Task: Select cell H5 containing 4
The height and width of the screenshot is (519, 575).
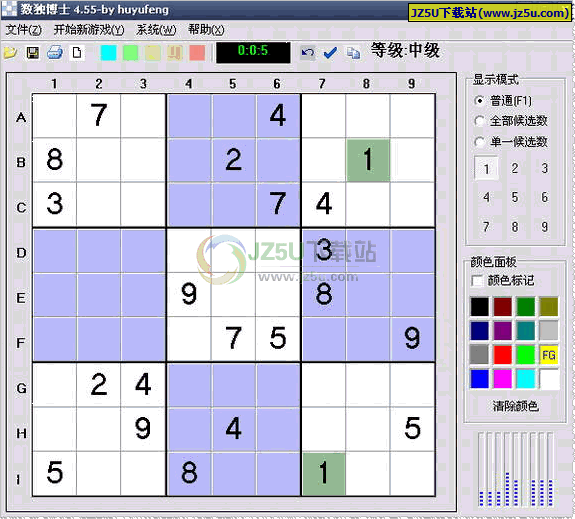Action: tap(233, 429)
